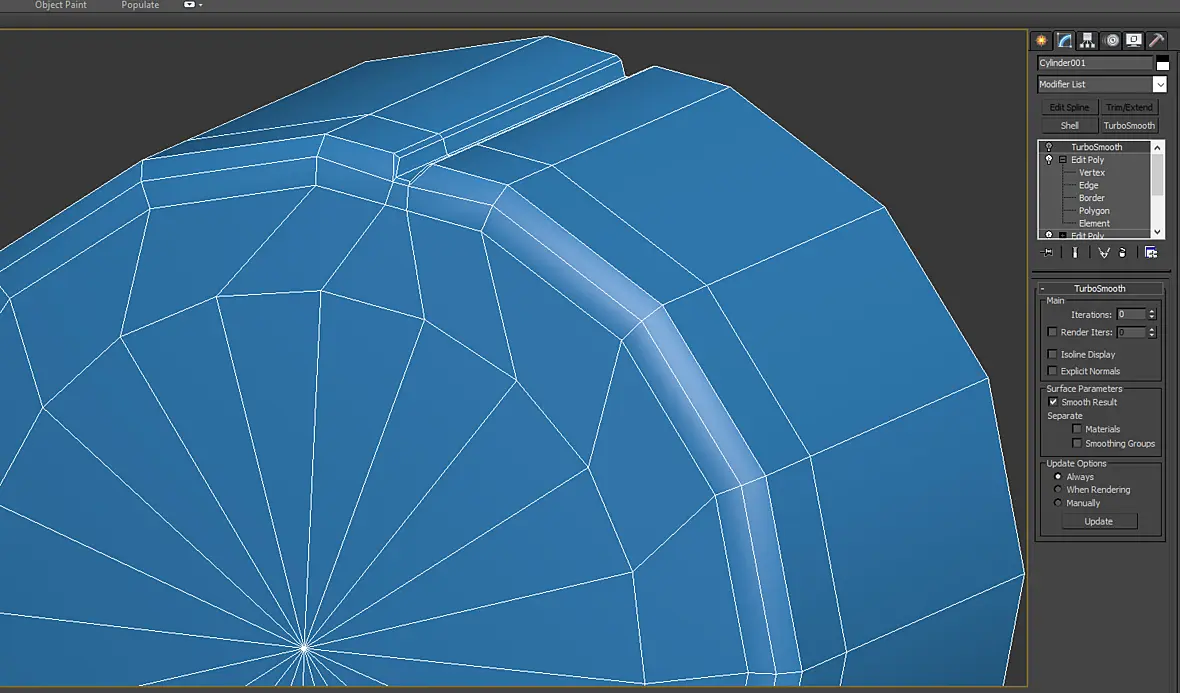
Task: Check Separate by Materials option
Action: point(1077,429)
